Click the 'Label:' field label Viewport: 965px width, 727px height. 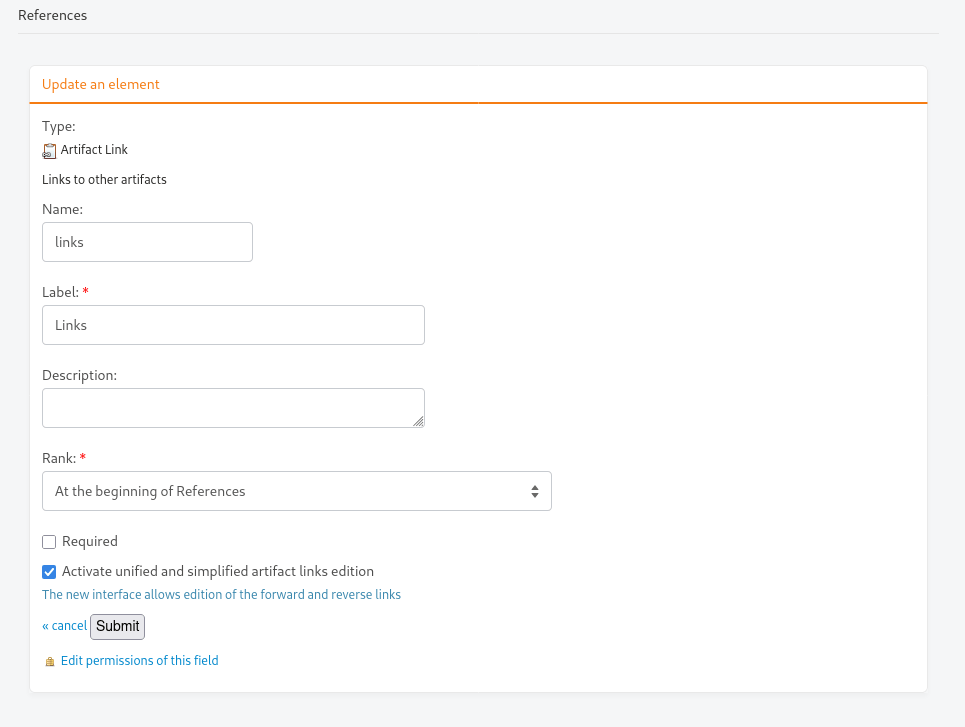click(x=60, y=292)
